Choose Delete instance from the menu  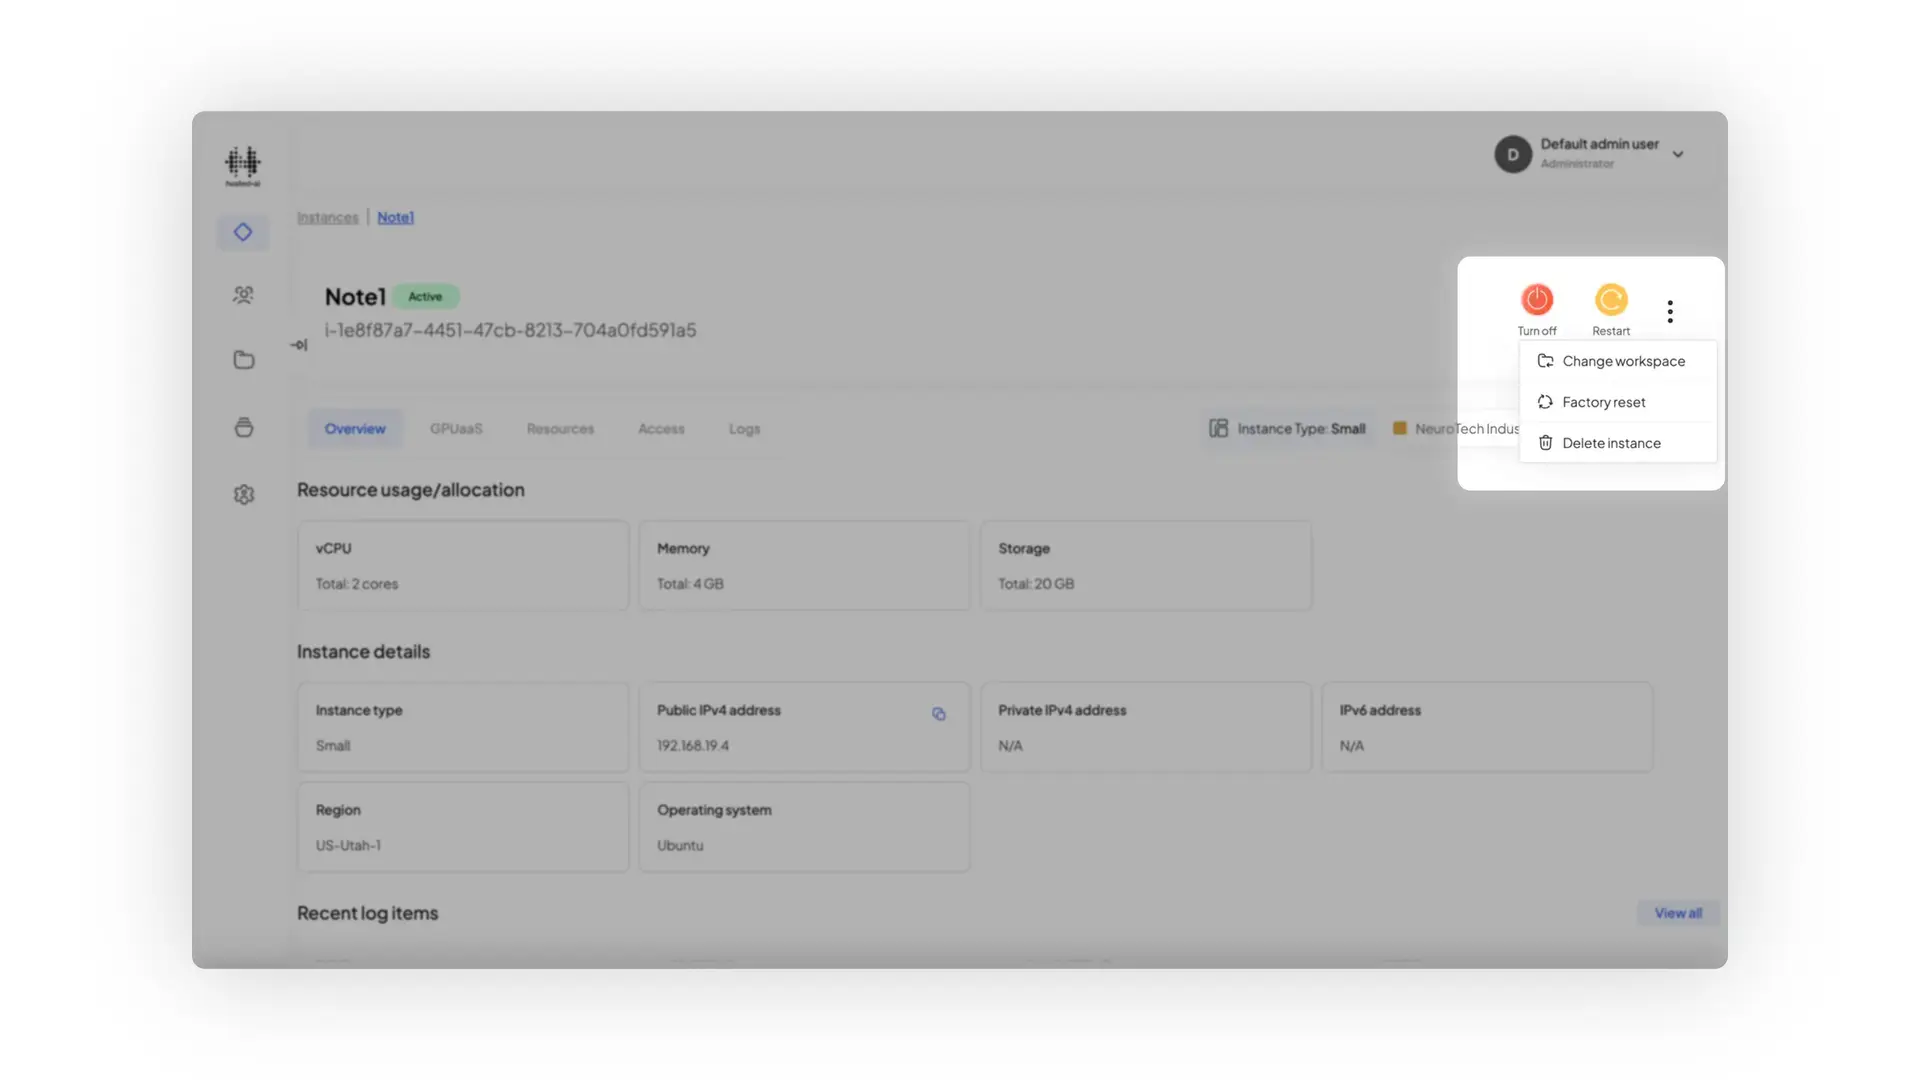tap(1611, 442)
